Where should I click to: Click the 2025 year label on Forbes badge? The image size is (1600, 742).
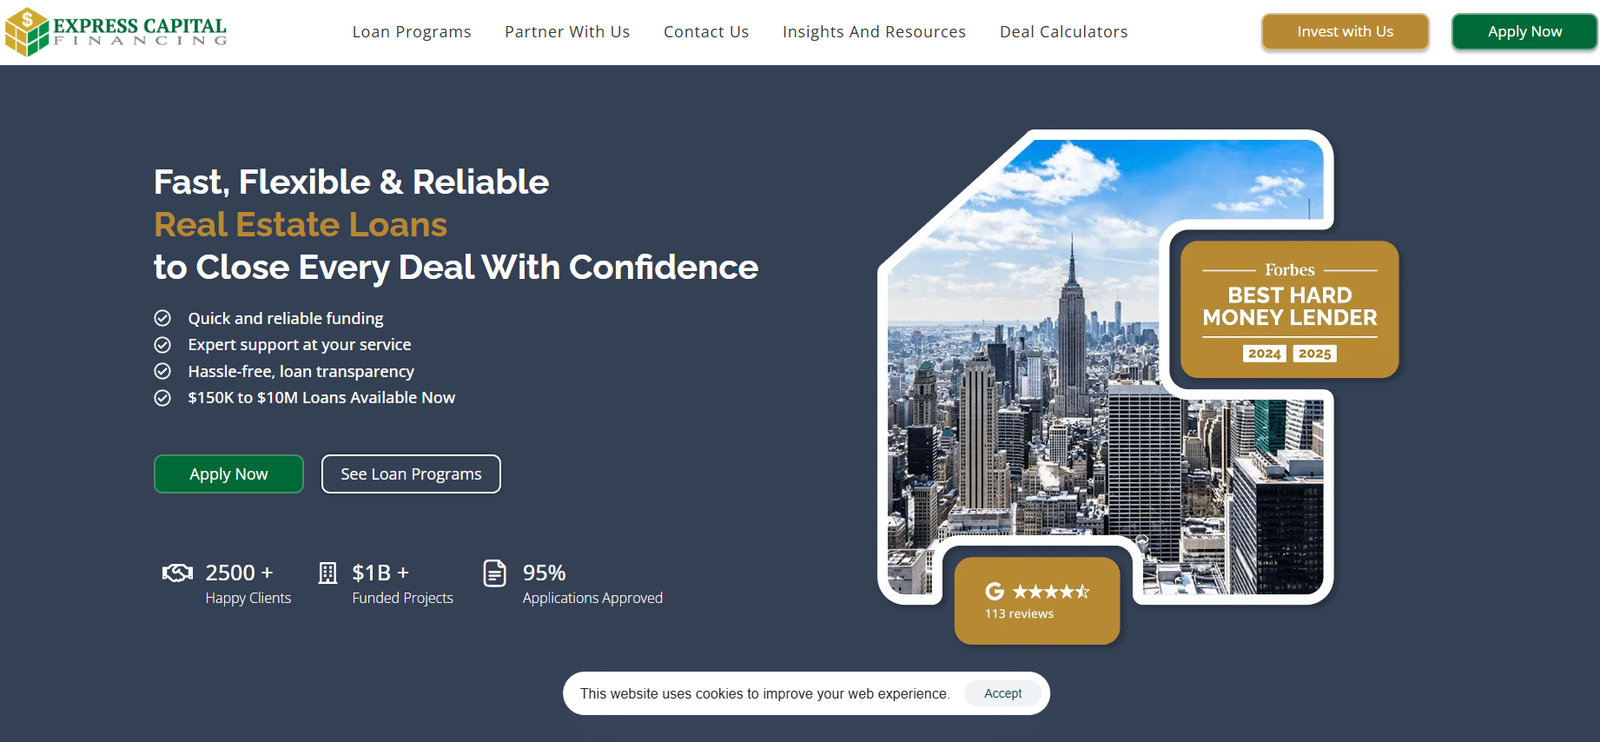pyautogui.click(x=1314, y=353)
